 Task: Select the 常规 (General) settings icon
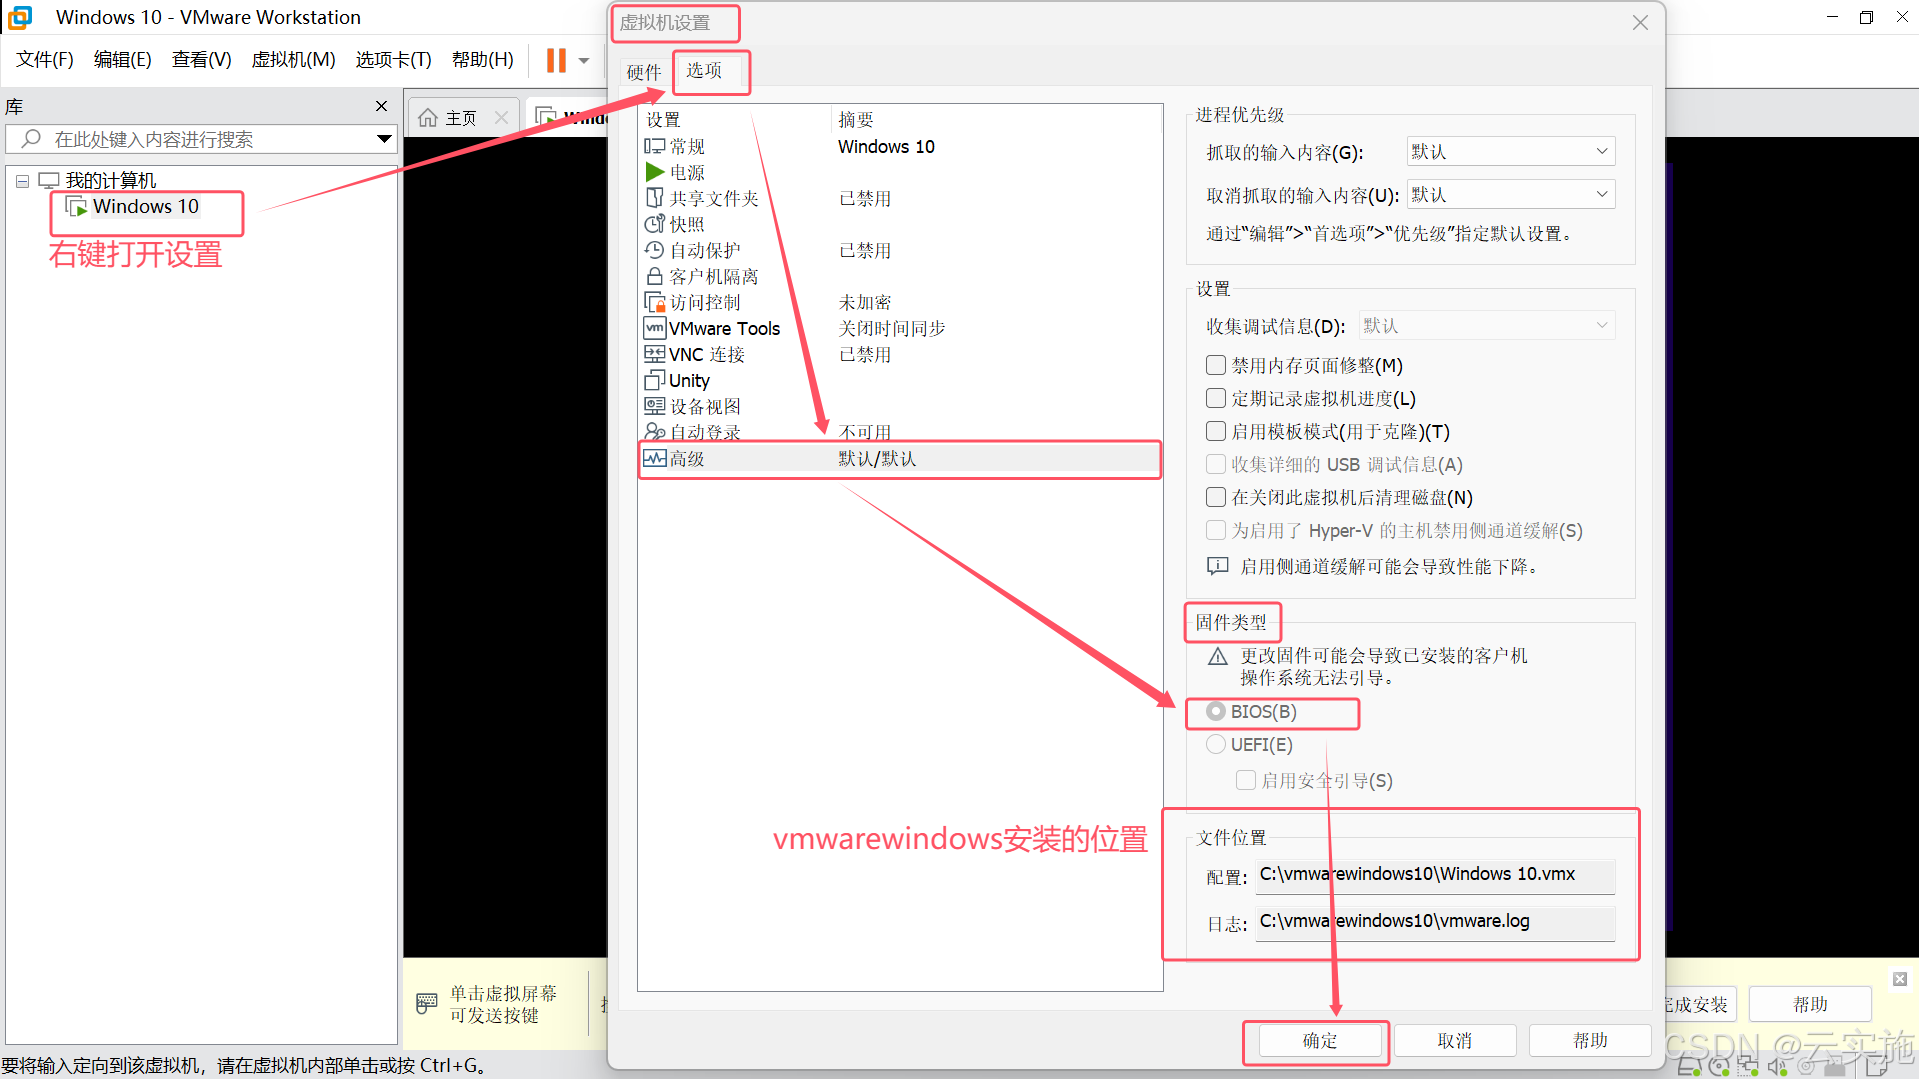[x=654, y=146]
